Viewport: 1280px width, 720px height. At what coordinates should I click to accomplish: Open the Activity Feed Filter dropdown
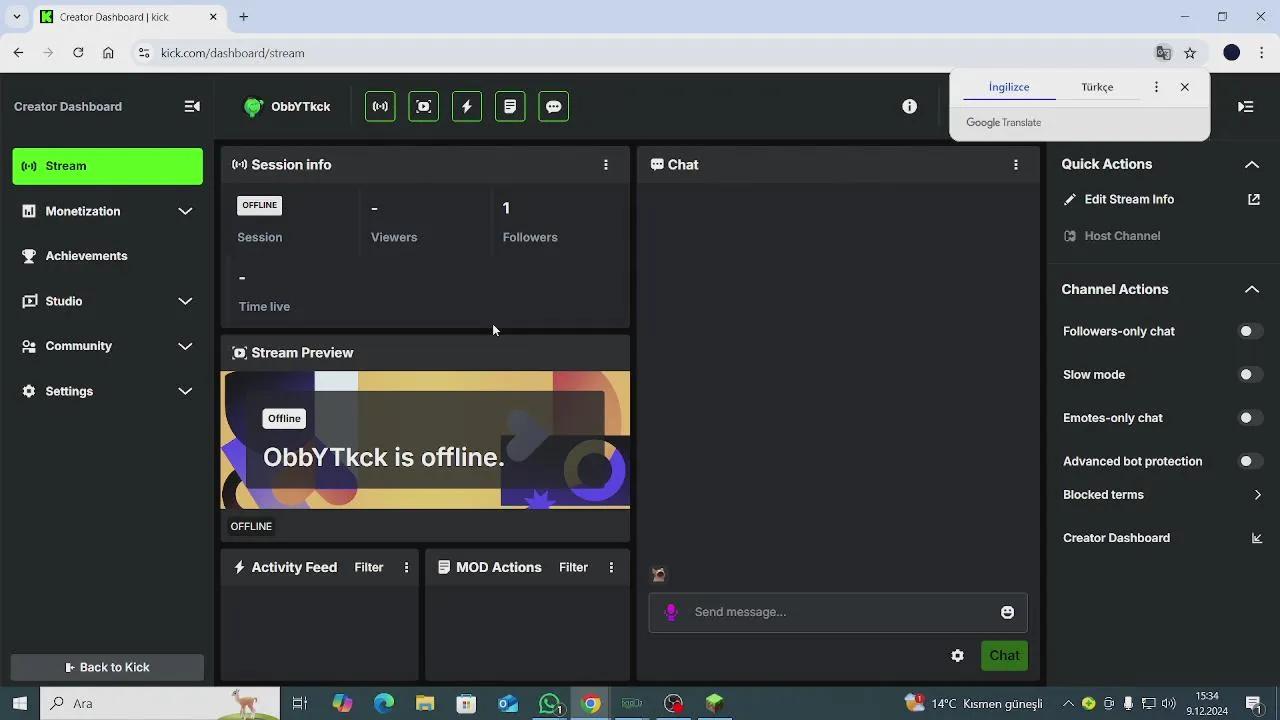point(369,567)
